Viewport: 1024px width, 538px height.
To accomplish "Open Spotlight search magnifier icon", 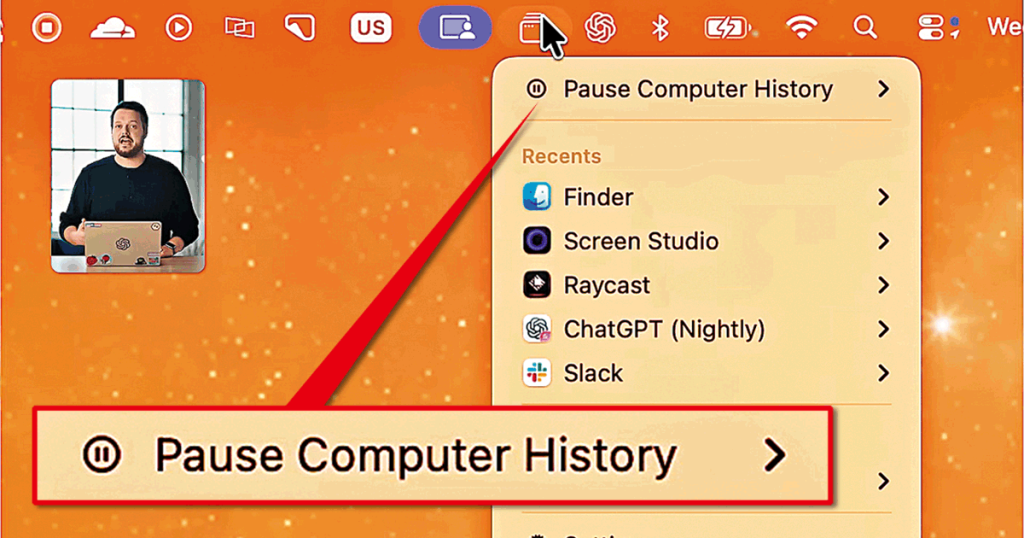I will pyautogui.click(x=865, y=28).
